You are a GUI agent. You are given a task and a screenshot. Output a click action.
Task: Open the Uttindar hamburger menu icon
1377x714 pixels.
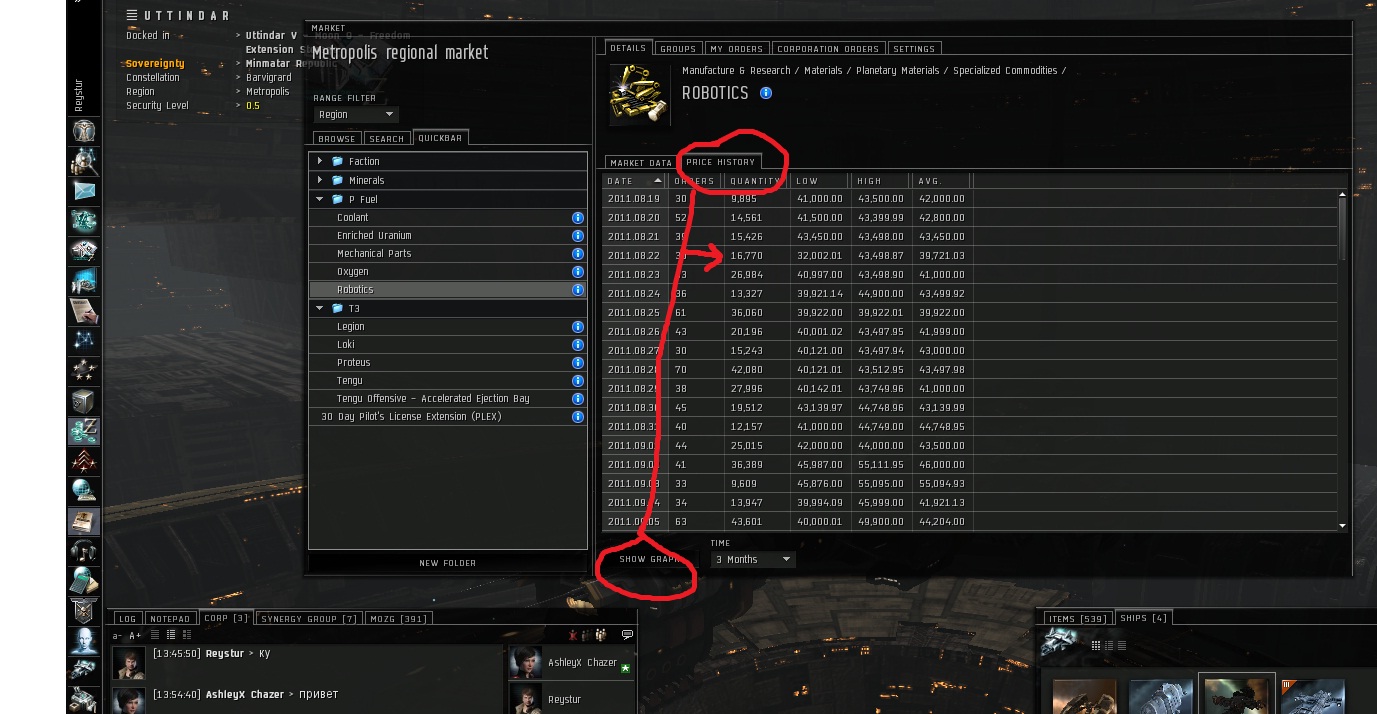(x=132, y=15)
